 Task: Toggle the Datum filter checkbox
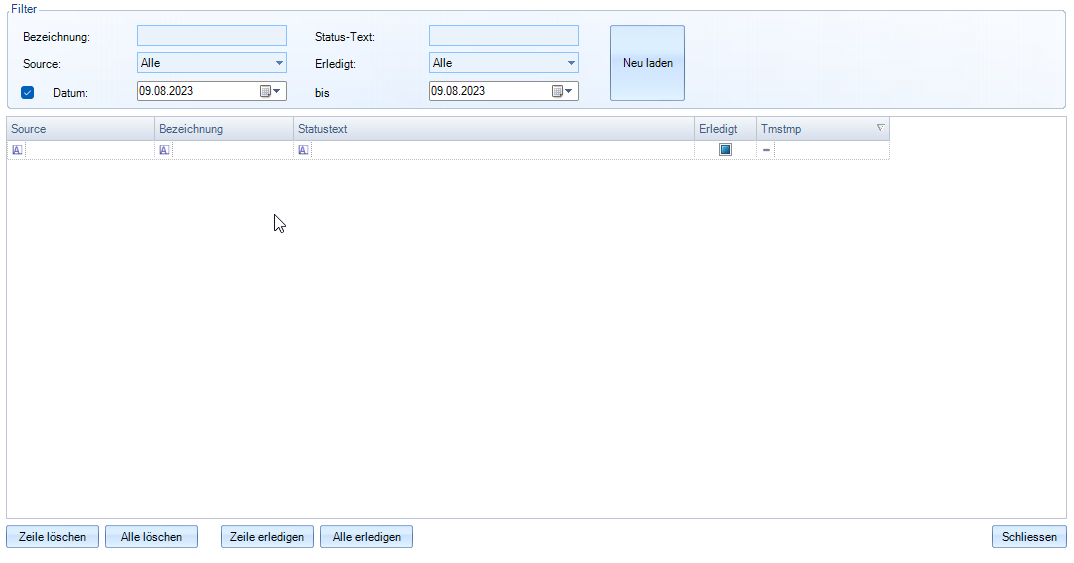pos(28,92)
